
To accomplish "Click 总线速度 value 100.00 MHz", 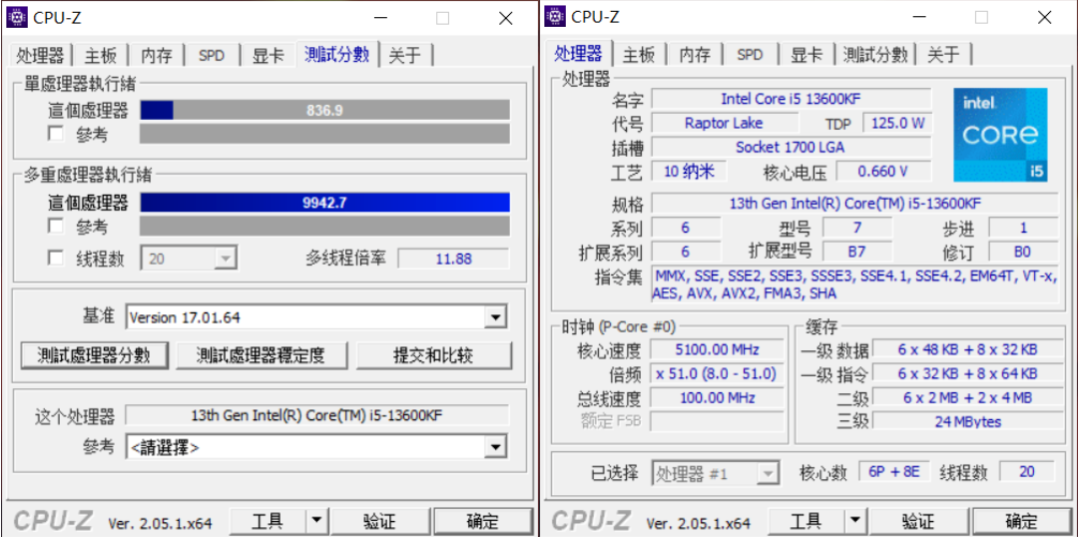I will click(x=717, y=397).
